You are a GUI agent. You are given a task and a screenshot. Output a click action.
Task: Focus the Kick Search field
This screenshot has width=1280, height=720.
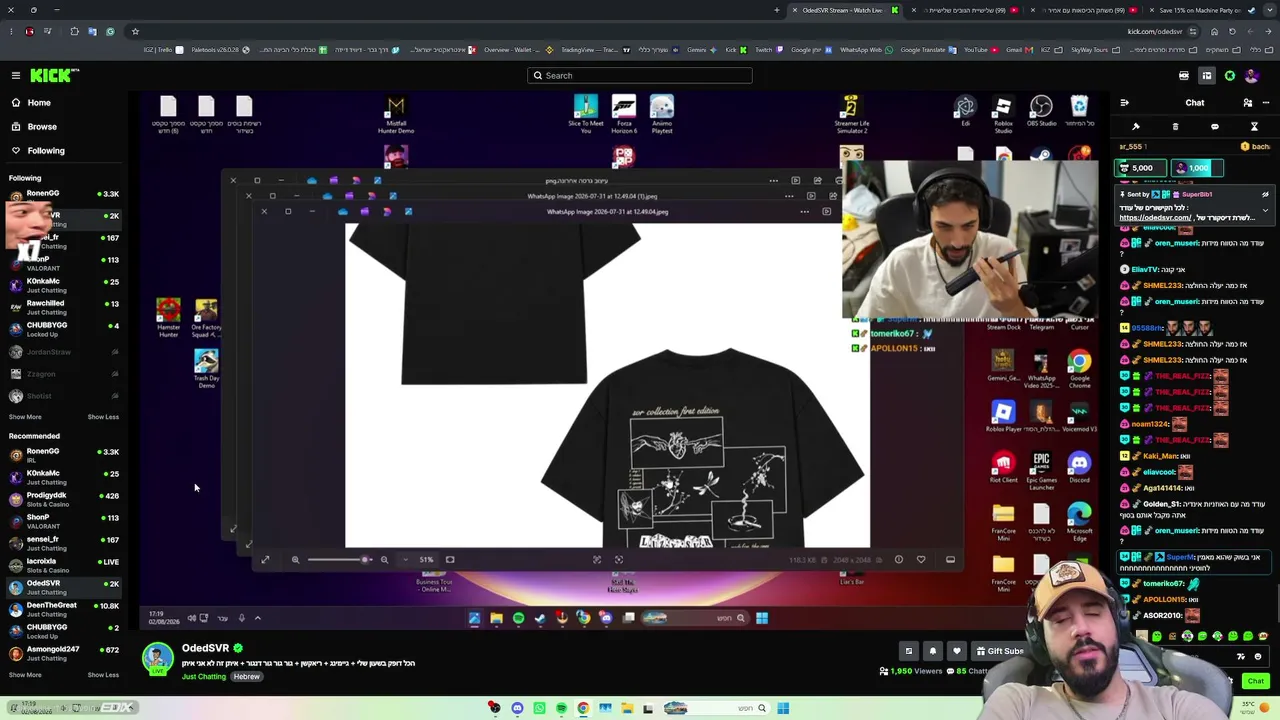[640, 76]
